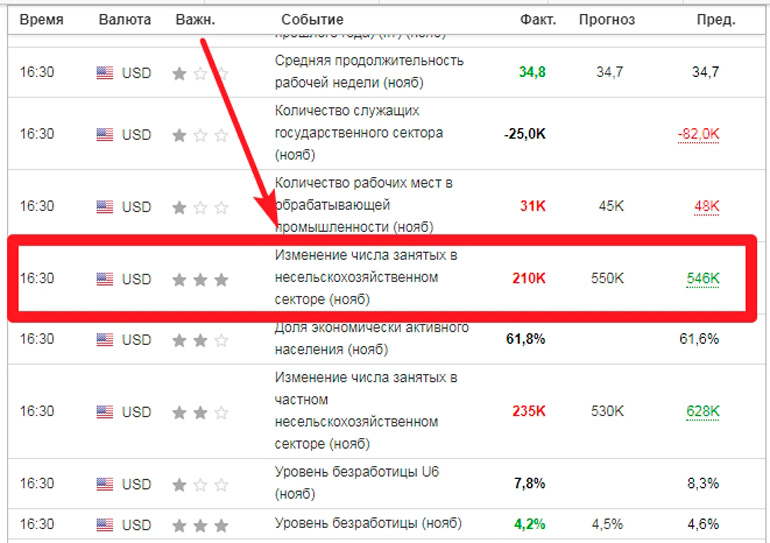Open event Изменение числа занятых в частном секторе

366,410
